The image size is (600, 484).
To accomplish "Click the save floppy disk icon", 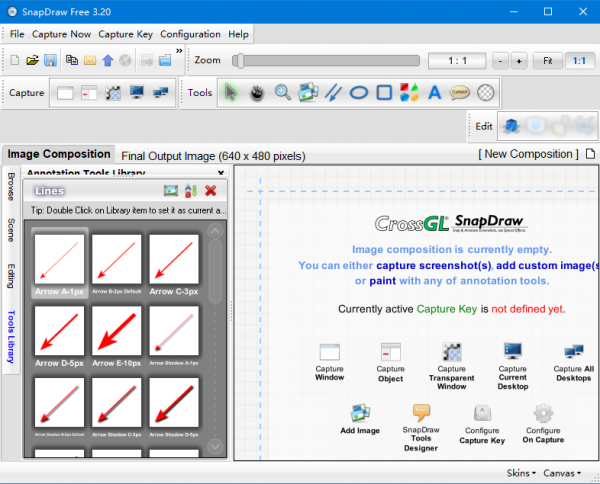I will tap(50, 61).
